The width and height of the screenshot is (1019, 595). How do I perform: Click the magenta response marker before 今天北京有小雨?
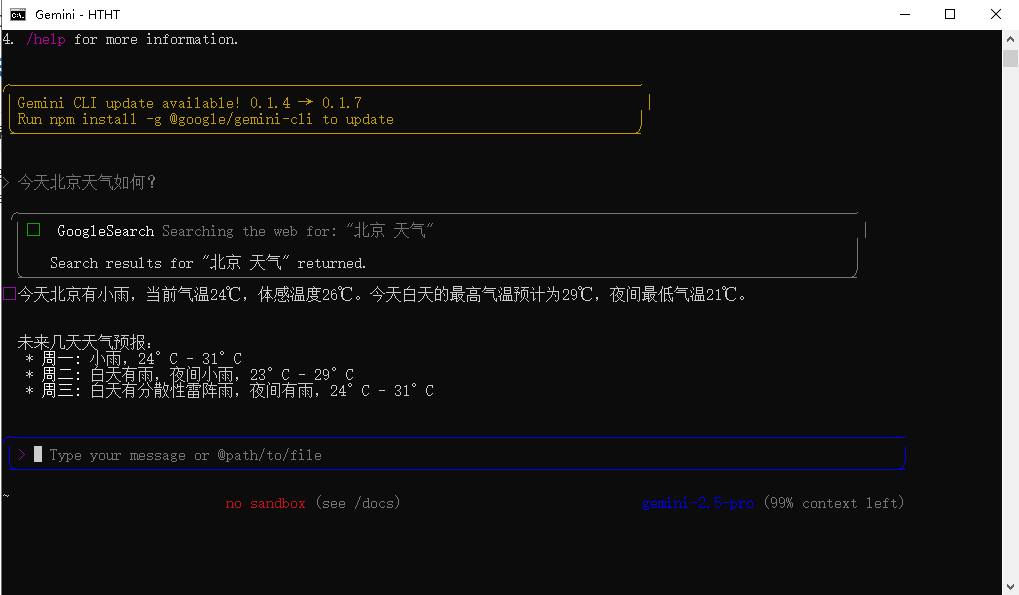(9, 294)
